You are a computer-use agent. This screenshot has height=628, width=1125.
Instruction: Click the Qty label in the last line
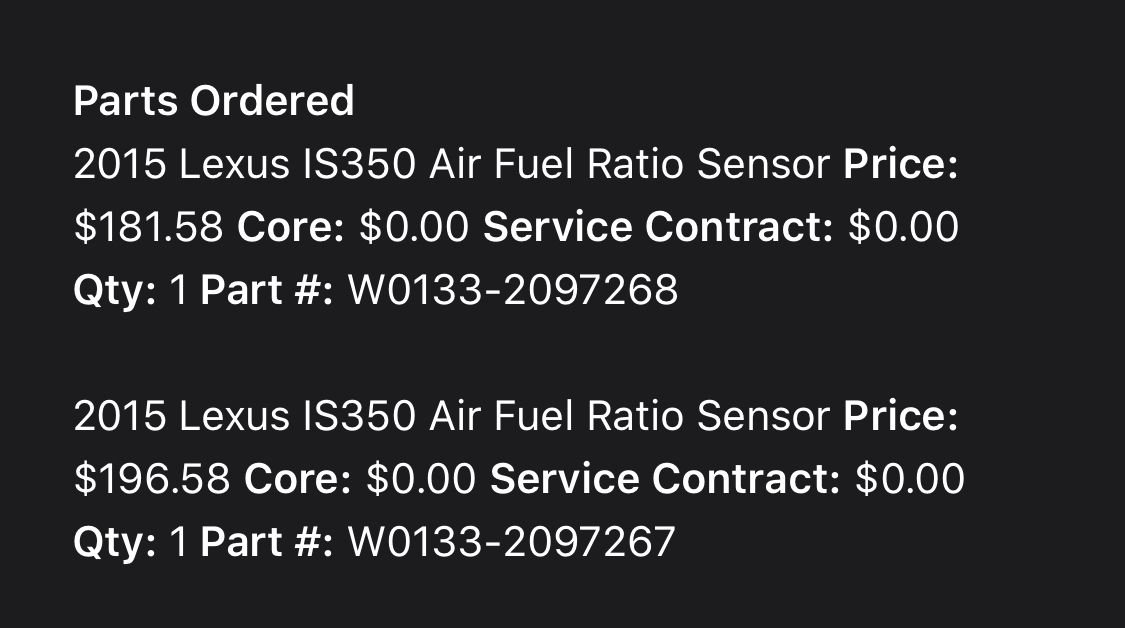pyautogui.click(x=114, y=543)
